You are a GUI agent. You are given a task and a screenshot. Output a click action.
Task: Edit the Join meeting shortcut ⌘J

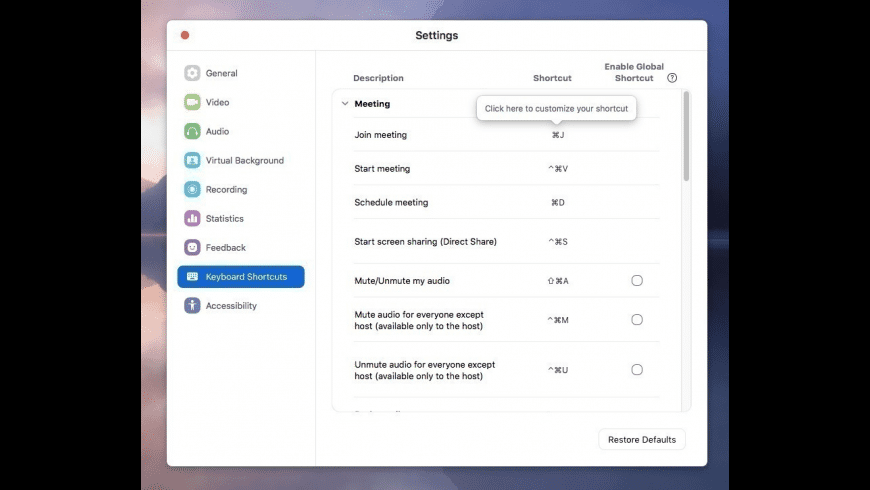click(558, 135)
